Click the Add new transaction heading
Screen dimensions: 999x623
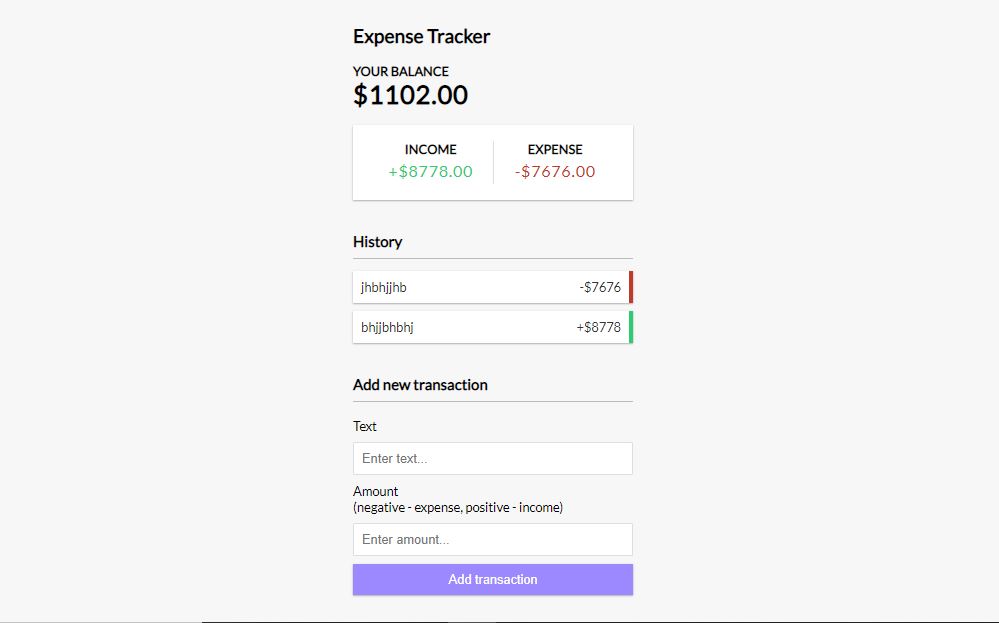click(x=420, y=385)
